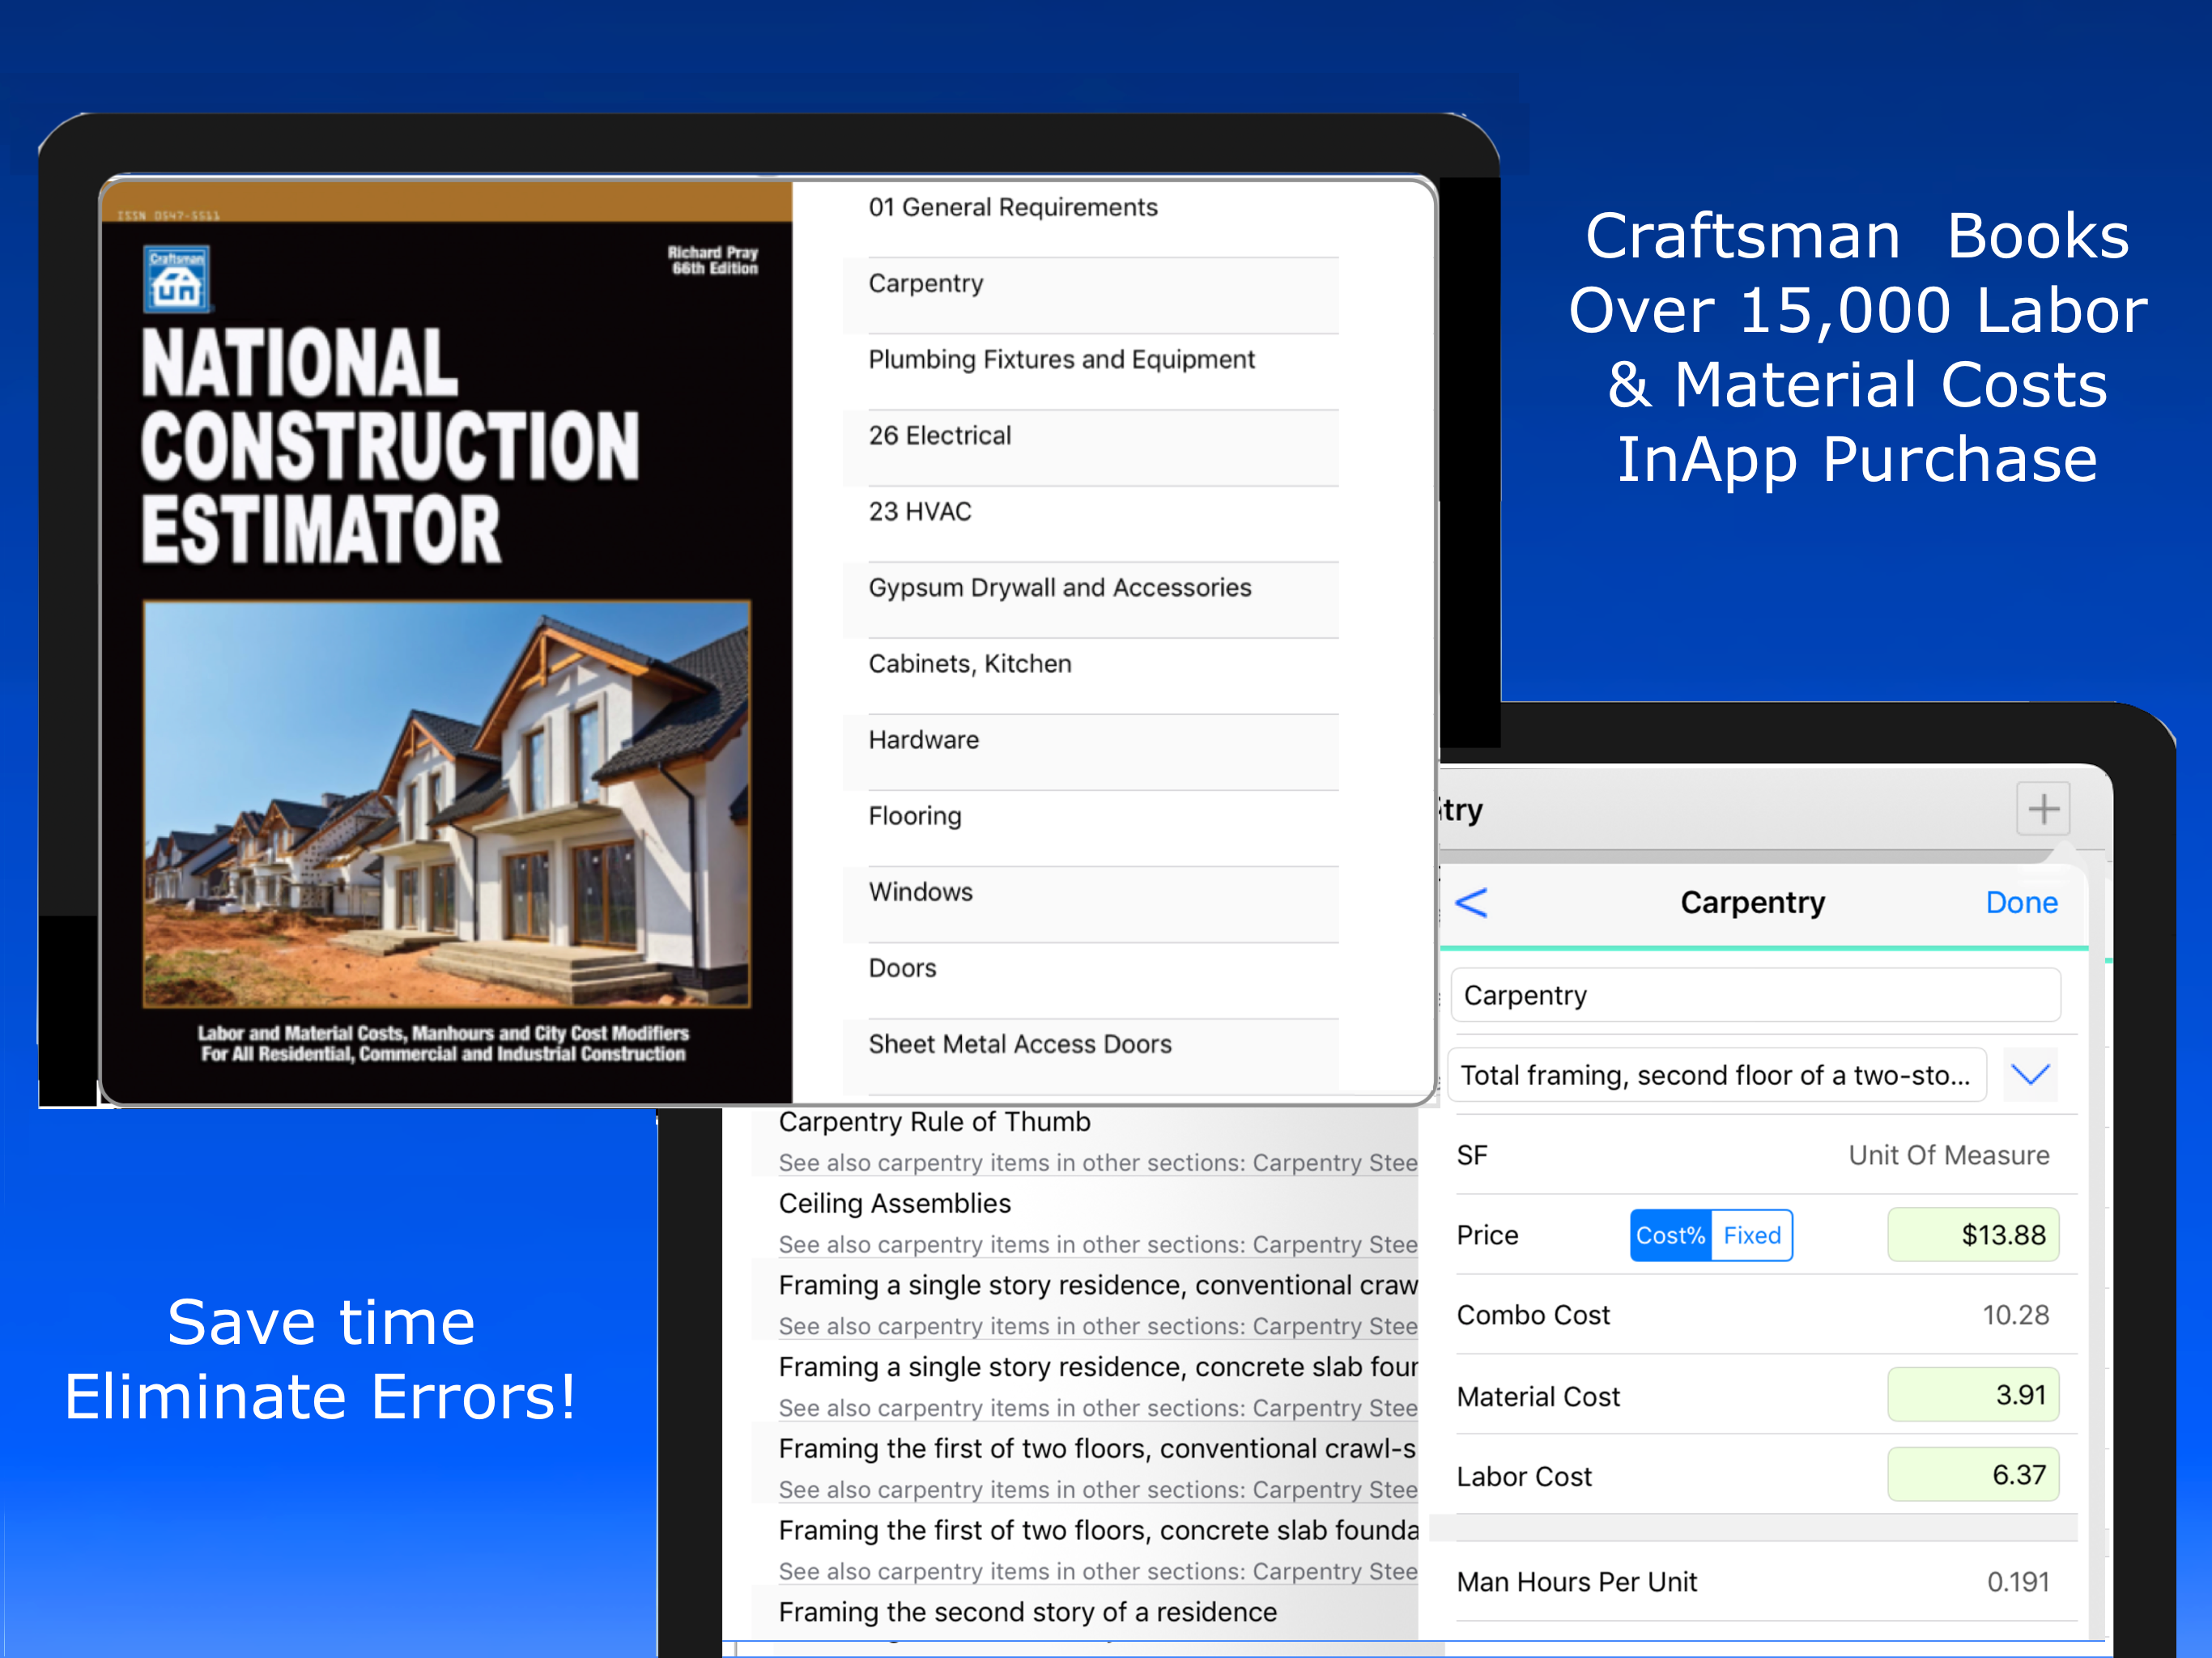Click the Carpentry name text field
The image size is (2212, 1658).
[1755, 995]
